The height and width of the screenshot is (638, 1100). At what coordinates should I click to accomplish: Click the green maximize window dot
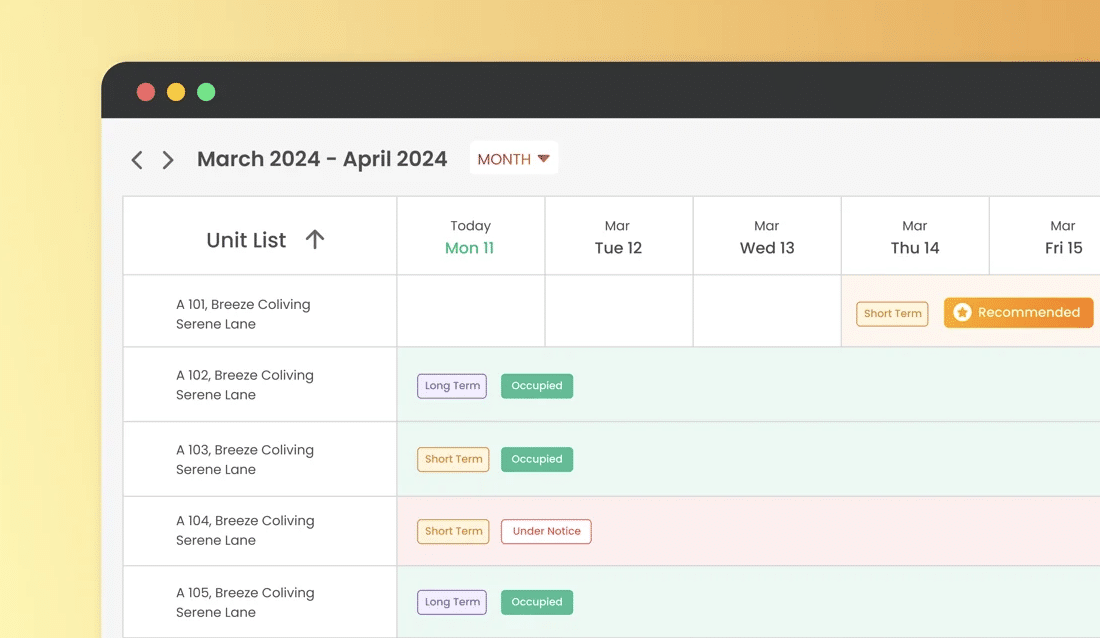click(206, 92)
